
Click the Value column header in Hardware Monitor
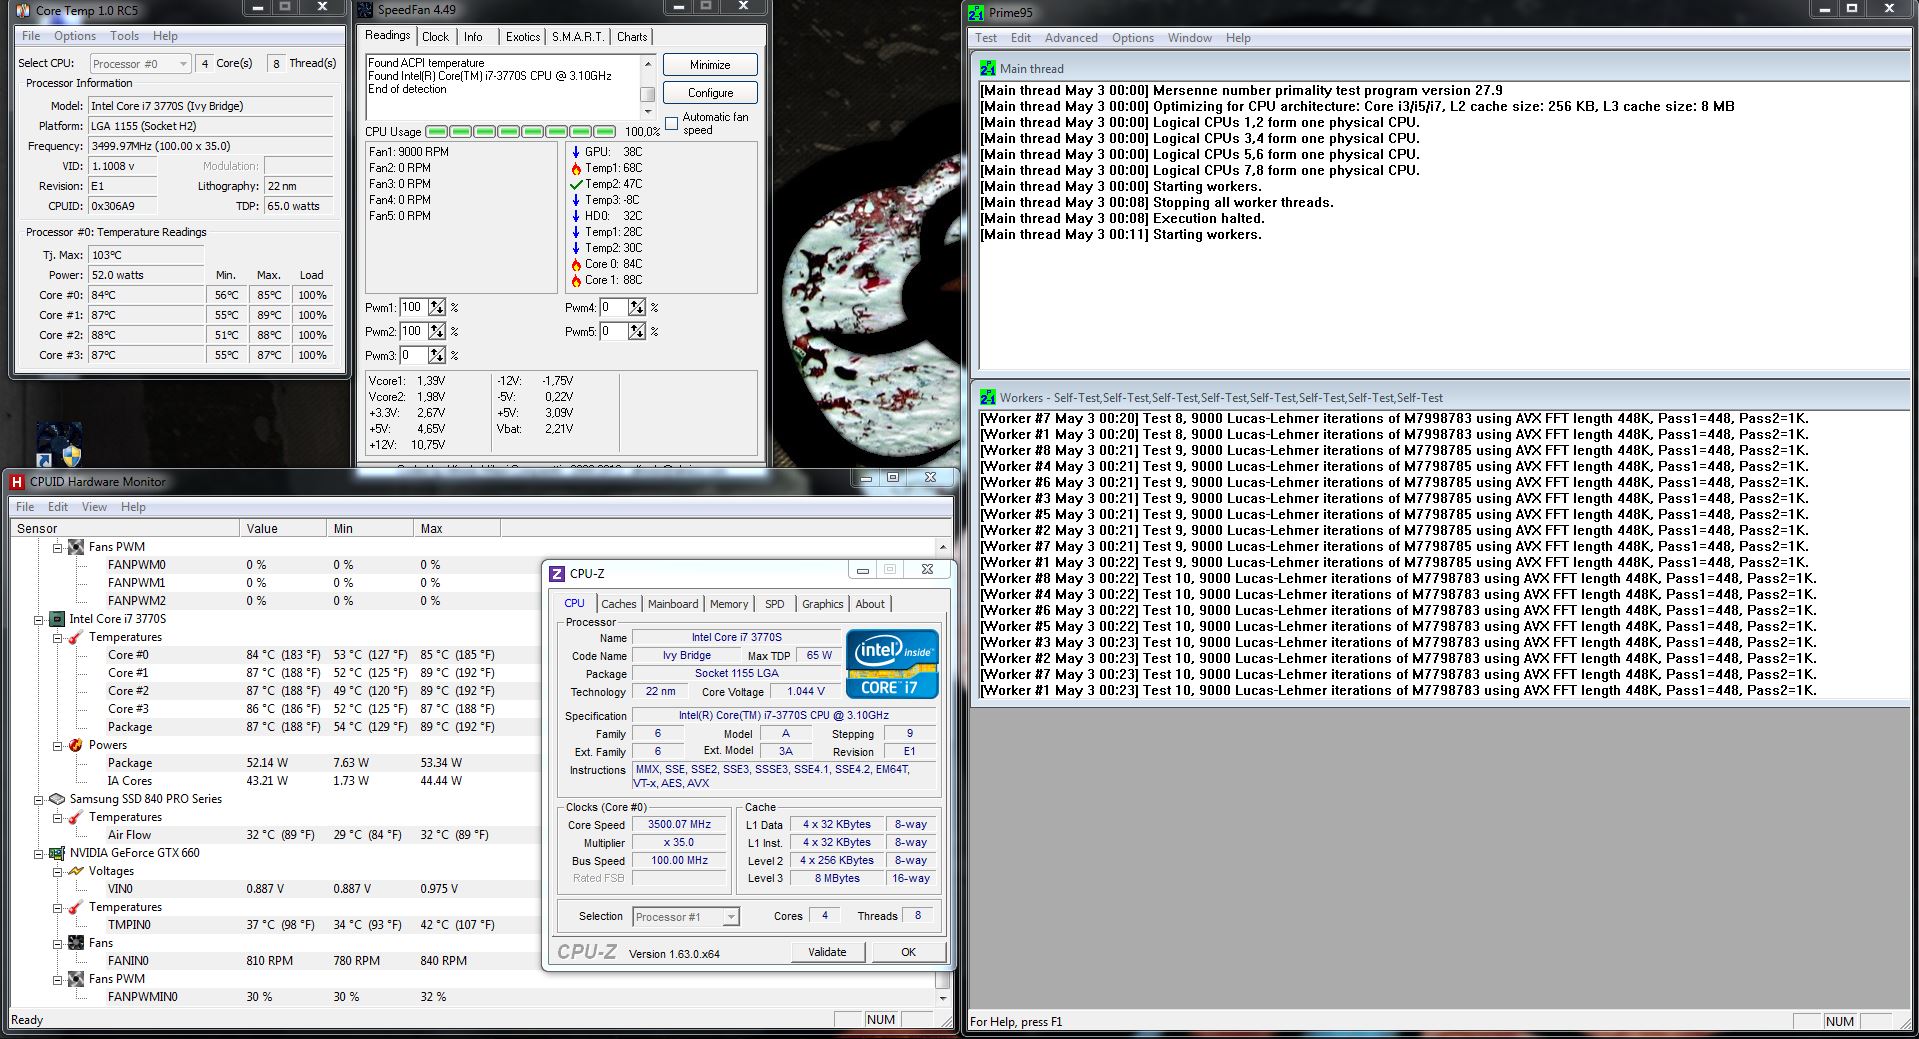point(283,529)
